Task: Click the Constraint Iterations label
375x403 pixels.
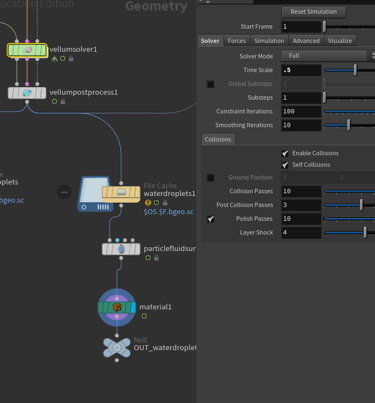Action: click(x=244, y=112)
